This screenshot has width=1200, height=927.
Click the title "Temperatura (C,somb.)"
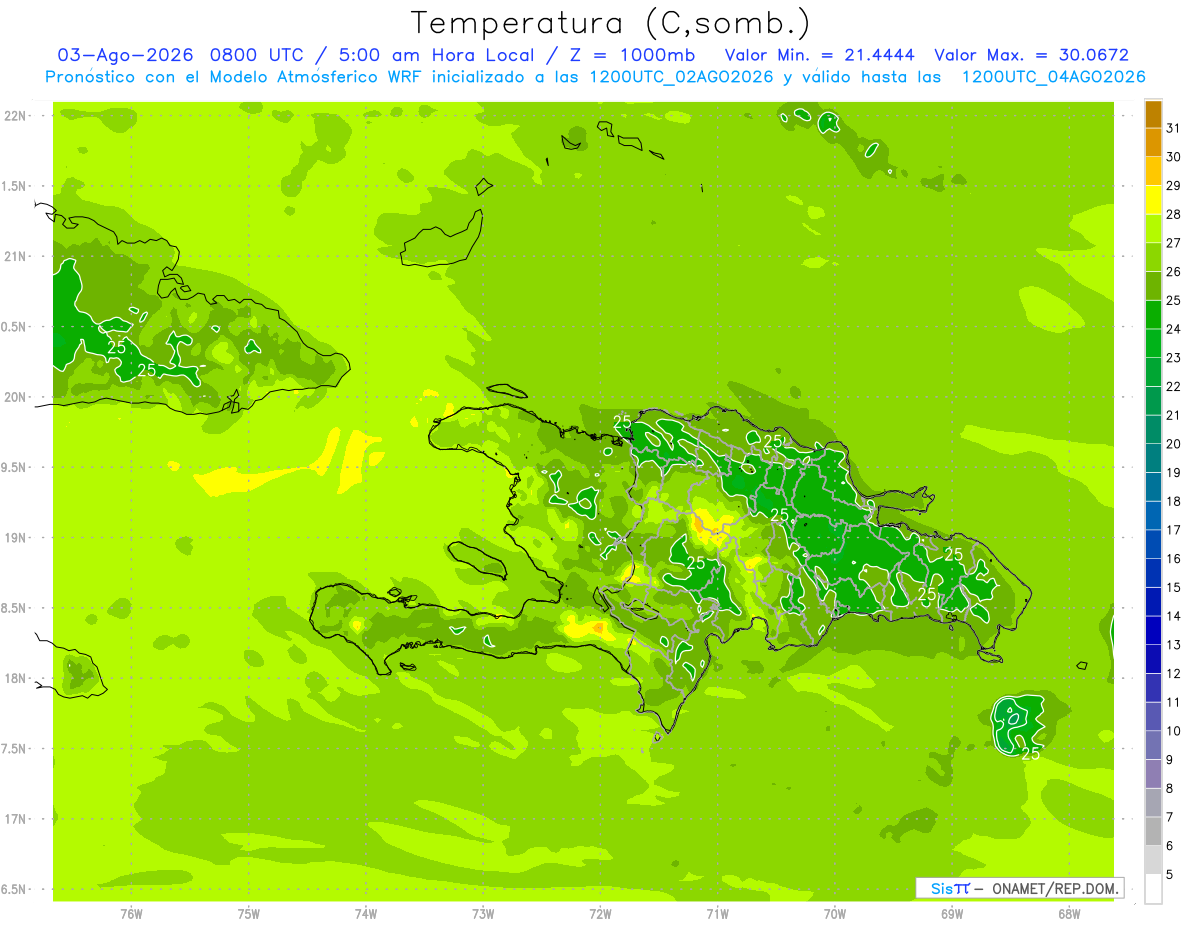click(x=610, y=23)
